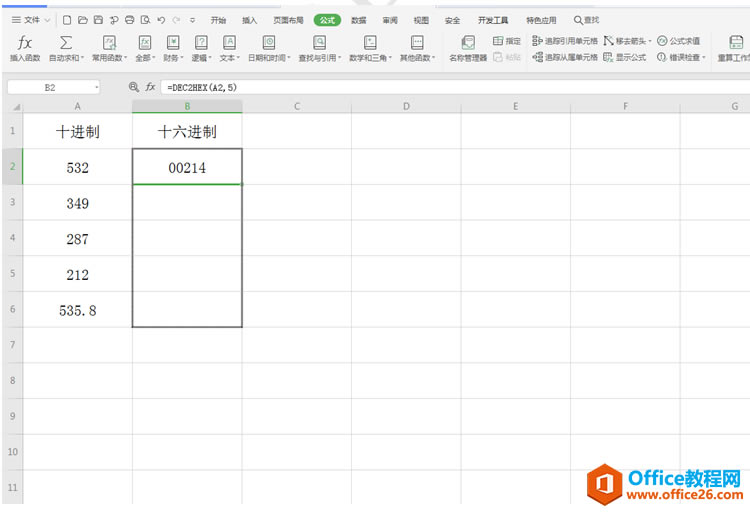The image size is (750, 512).
Task: Click cell A5 with value 212
Action: tap(77, 274)
